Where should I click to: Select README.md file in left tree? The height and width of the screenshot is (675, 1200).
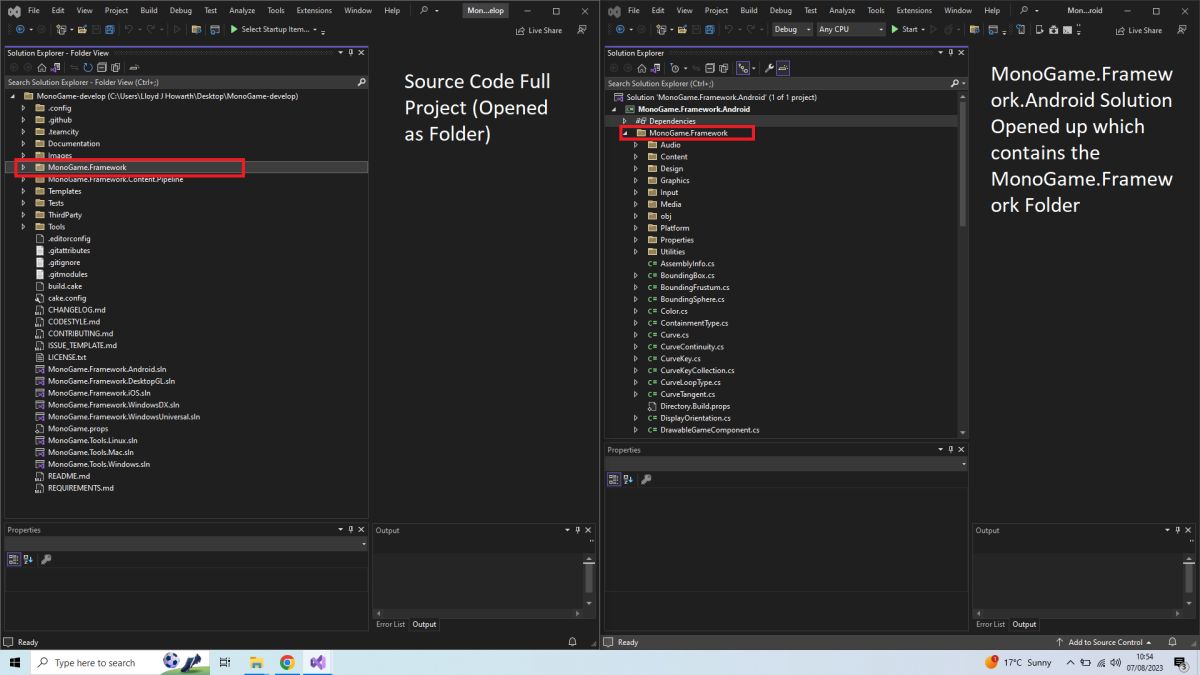coord(68,476)
